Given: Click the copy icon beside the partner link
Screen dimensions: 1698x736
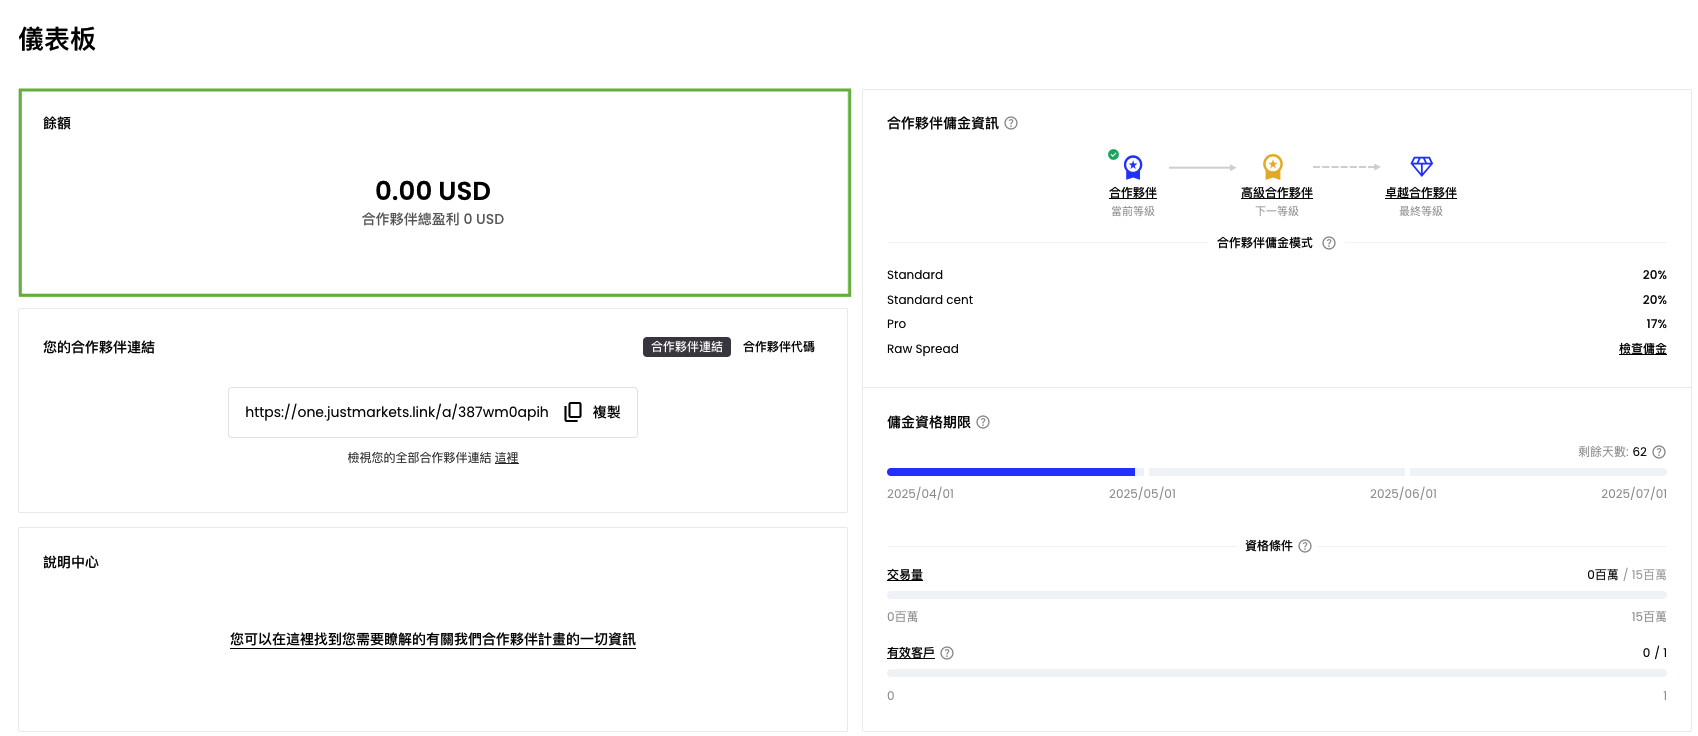Looking at the screenshot, I should tap(573, 412).
